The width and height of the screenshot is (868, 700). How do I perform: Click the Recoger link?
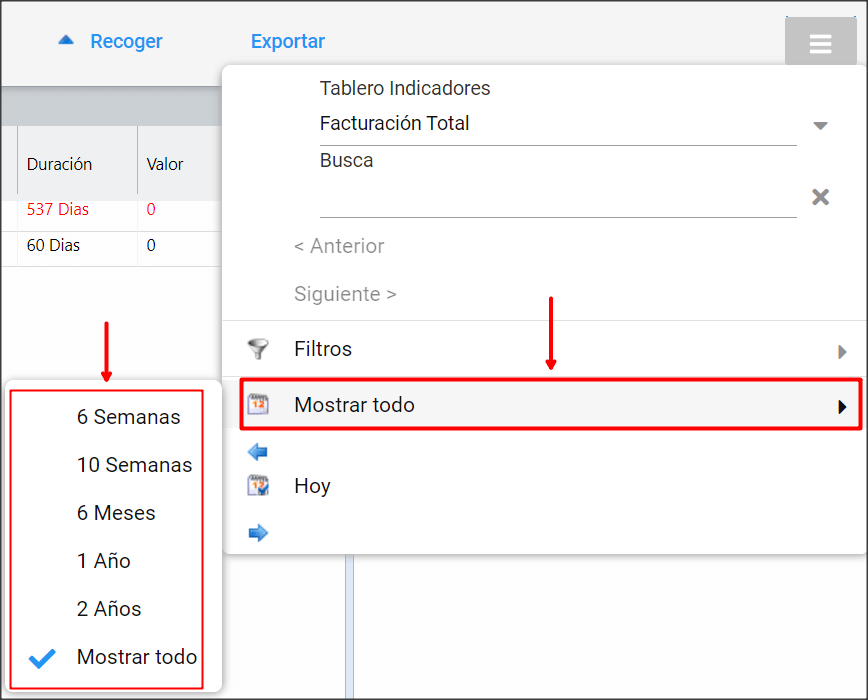pyautogui.click(x=126, y=42)
